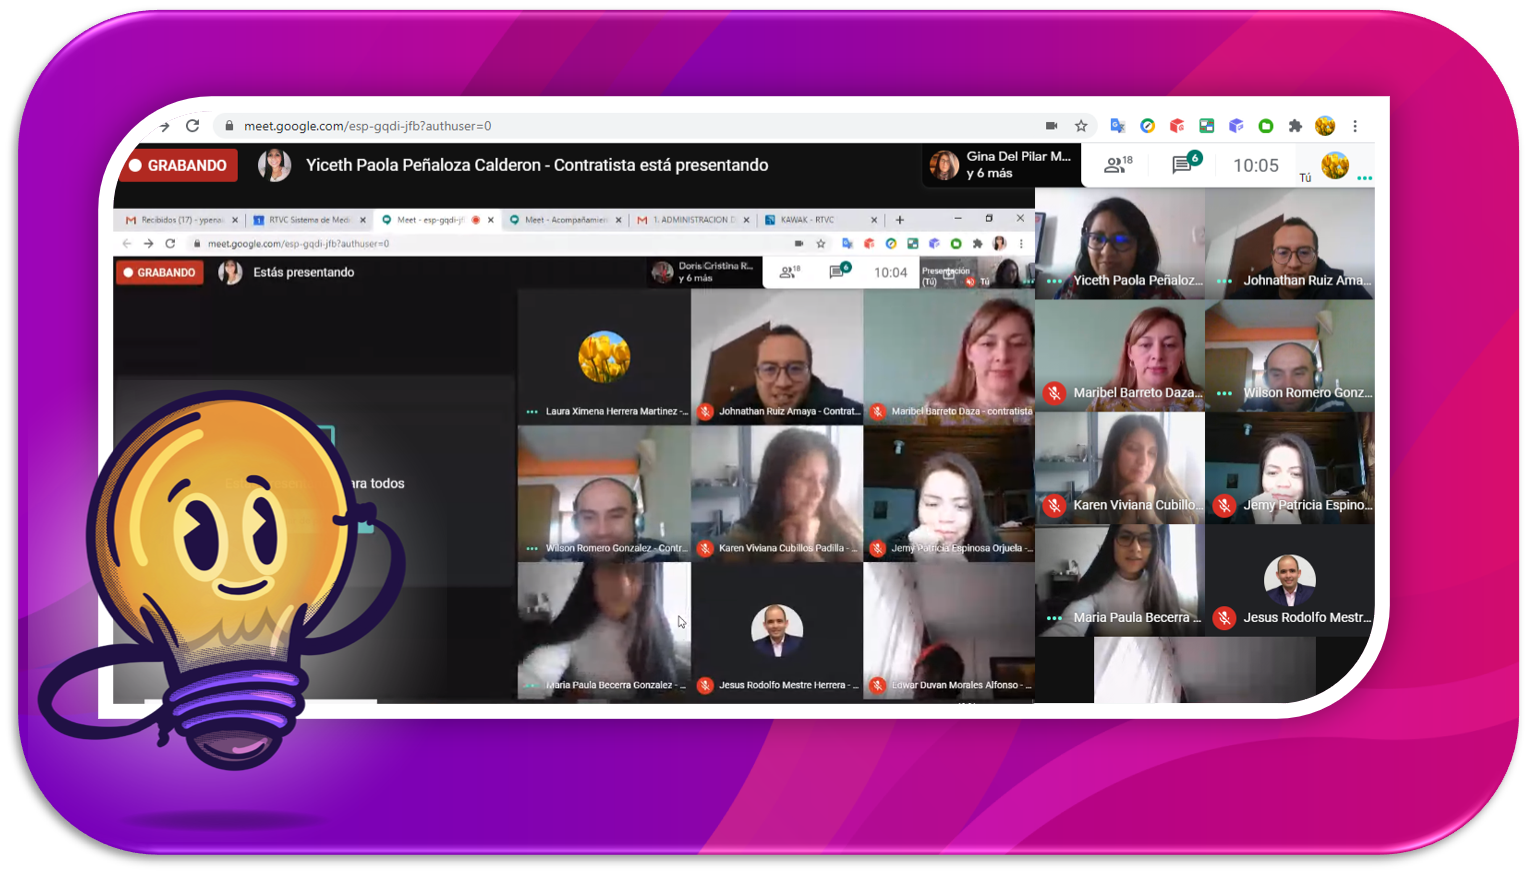Open options dots beside Tú self-view

click(x=1364, y=178)
